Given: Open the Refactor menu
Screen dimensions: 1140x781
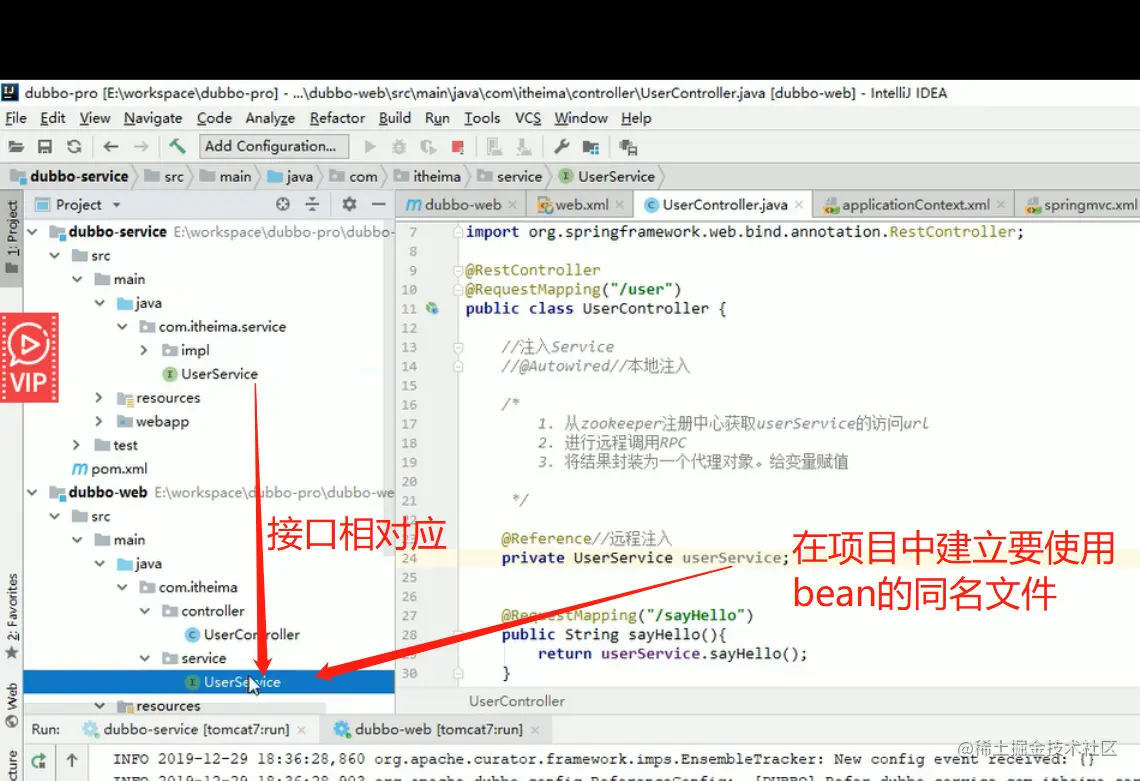Looking at the screenshot, I should pos(337,118).
